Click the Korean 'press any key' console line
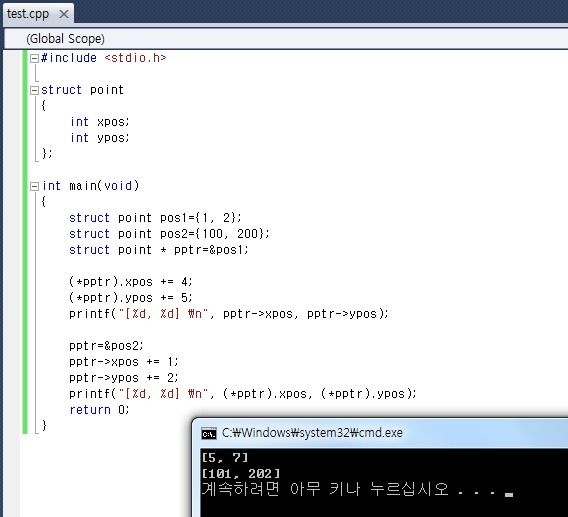The width and height of the screenshot is (568, 517). click(357, 489)
